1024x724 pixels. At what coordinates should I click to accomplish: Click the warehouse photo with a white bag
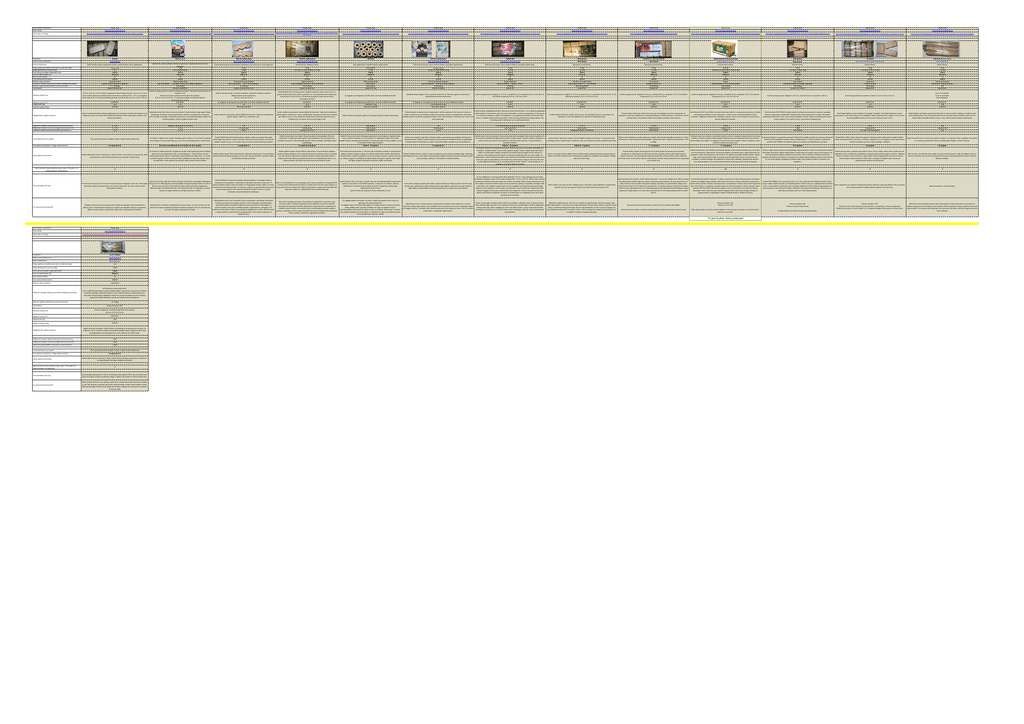tap(303, 48)
